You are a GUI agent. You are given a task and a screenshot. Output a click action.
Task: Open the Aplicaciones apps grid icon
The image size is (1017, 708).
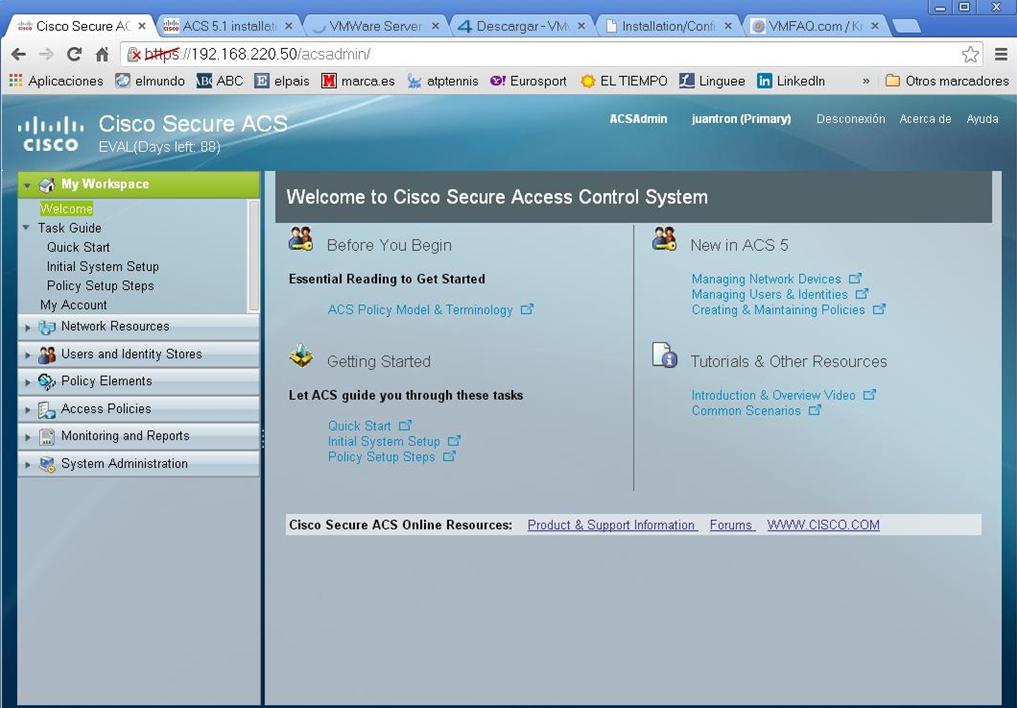point(16,80)
